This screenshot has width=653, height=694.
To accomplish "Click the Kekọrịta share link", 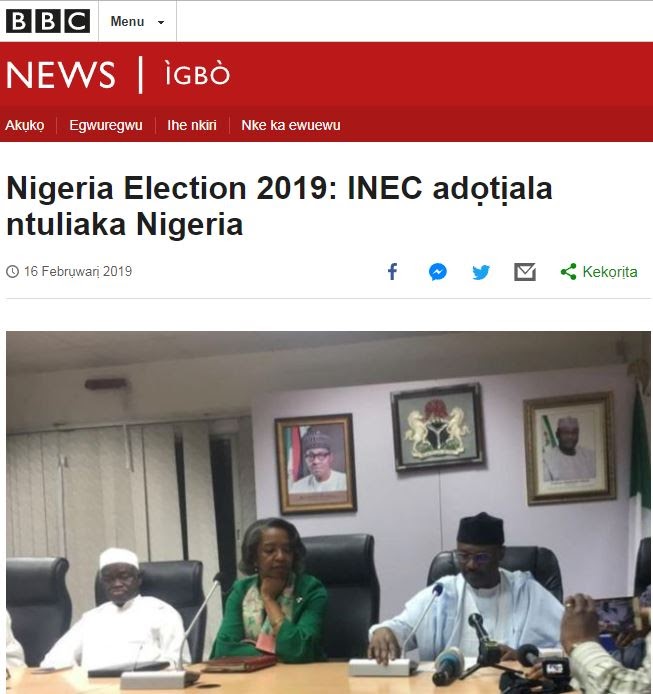I will [x=610, y=272].
